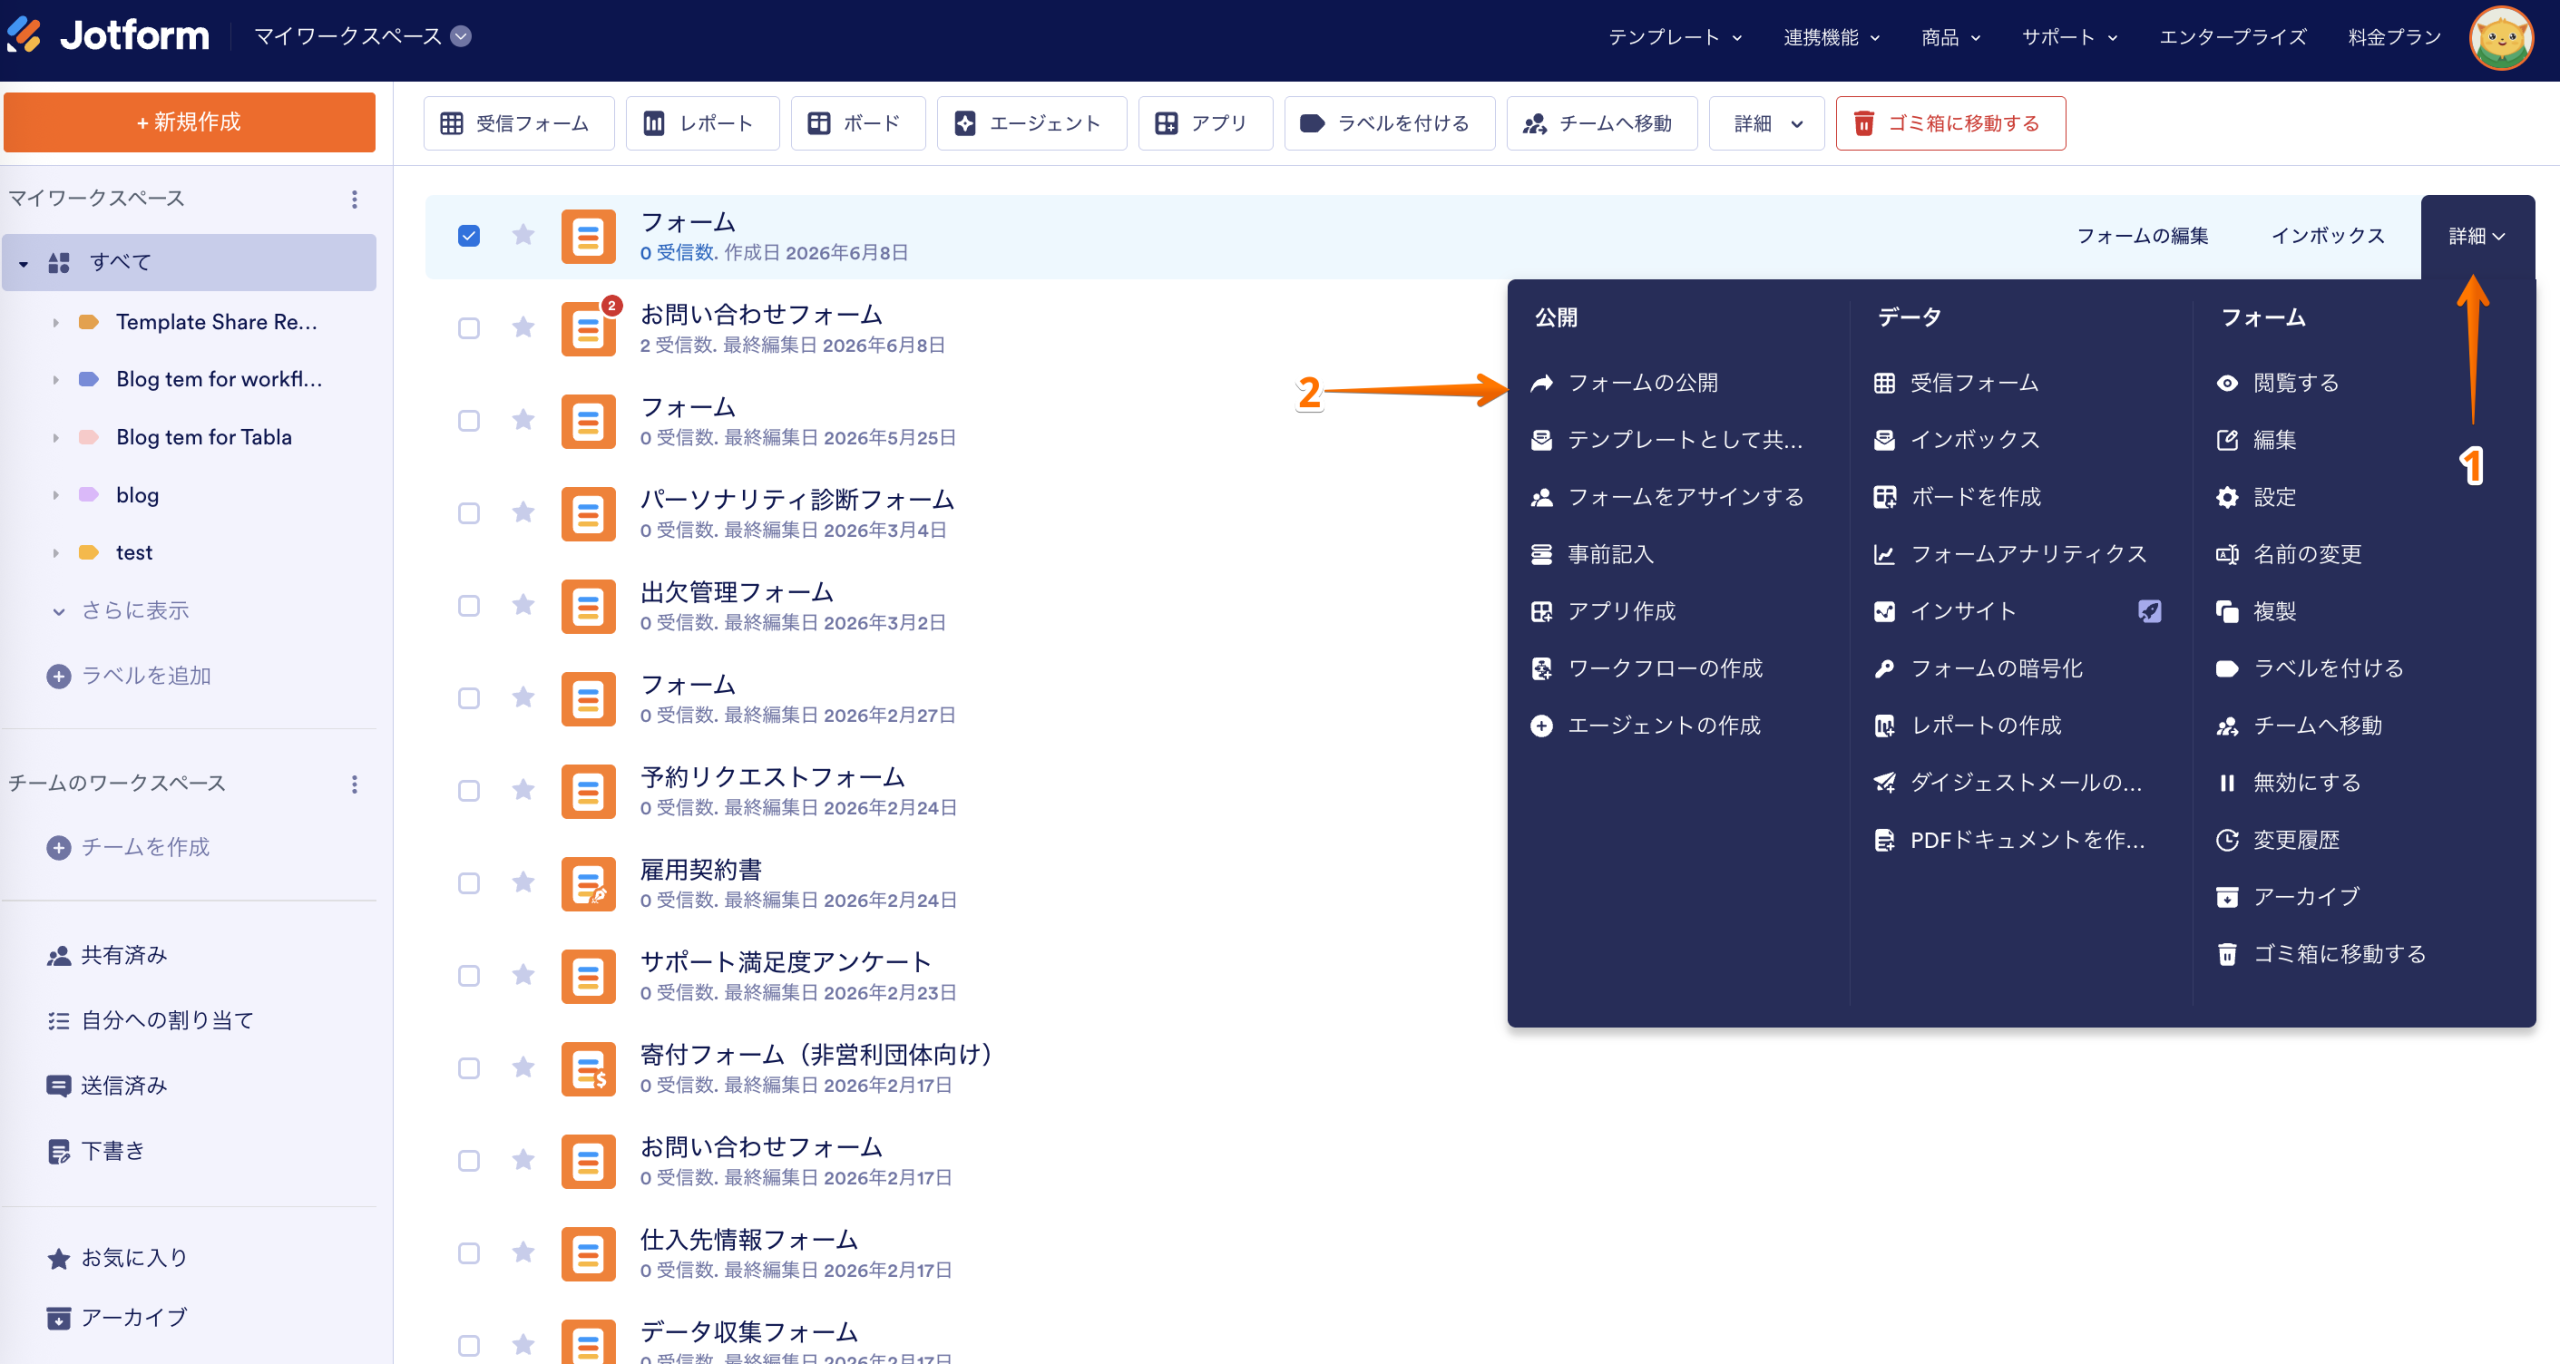The height and width of the screenshot is (1364, 2560).
Task: Select 事前記入 in the menu
Action: 1592,554
